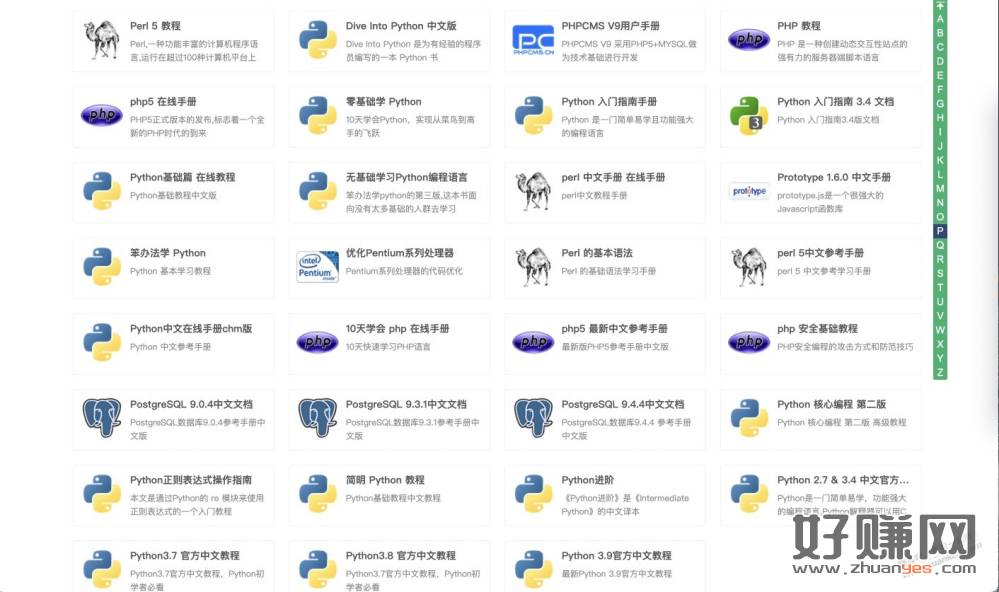999x592 pixels.
Task: Click the elephant icon for PostgreSQL 9.4.4中文文档
Action: (x=533, y=418)
